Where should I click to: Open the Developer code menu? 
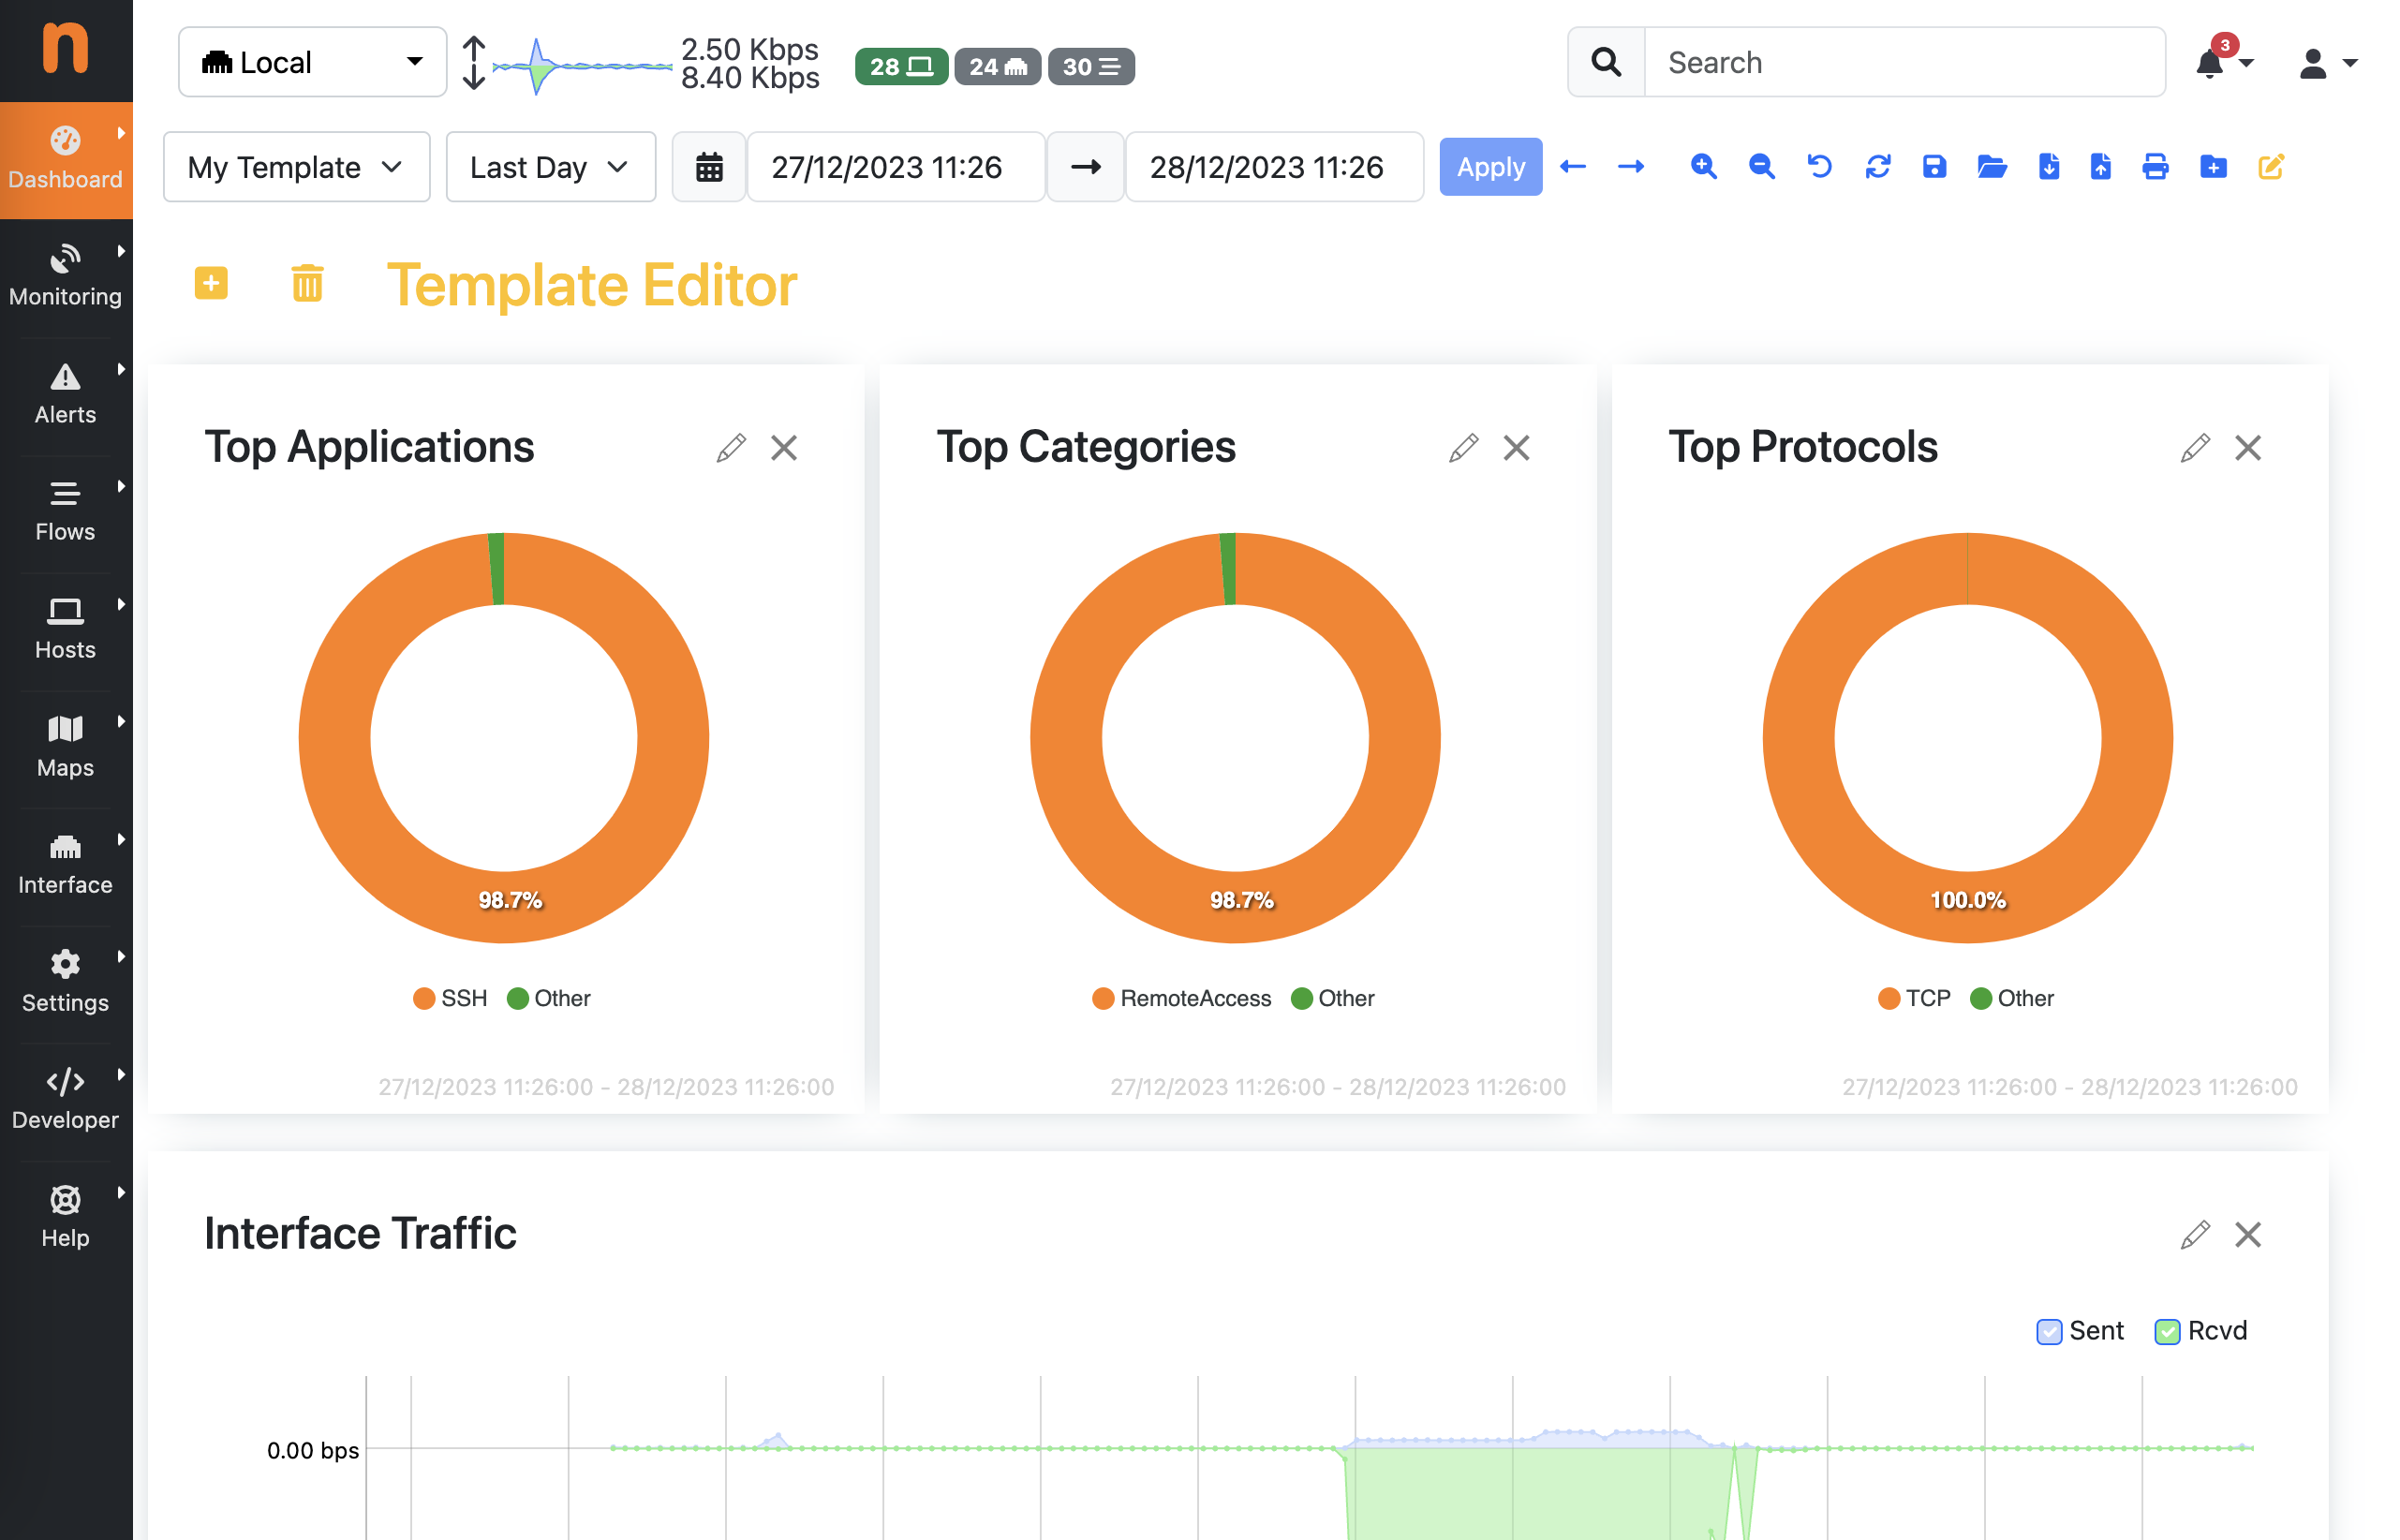coord(66,1100)
